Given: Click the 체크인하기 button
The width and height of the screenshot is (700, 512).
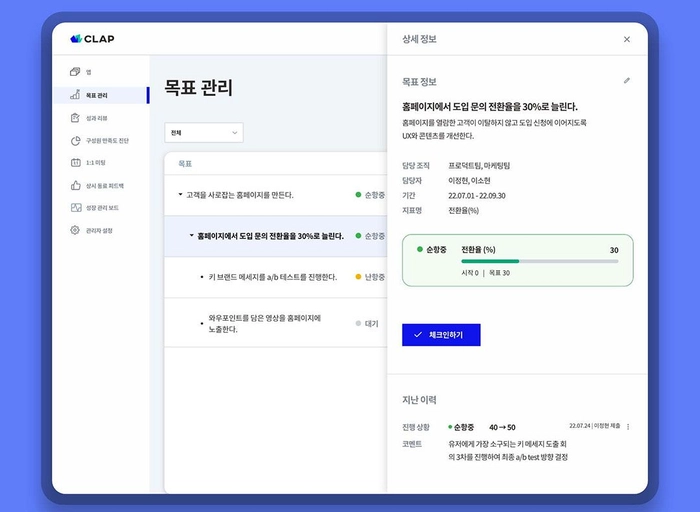Looking at the screenshot, I should (x=441, y=335).
